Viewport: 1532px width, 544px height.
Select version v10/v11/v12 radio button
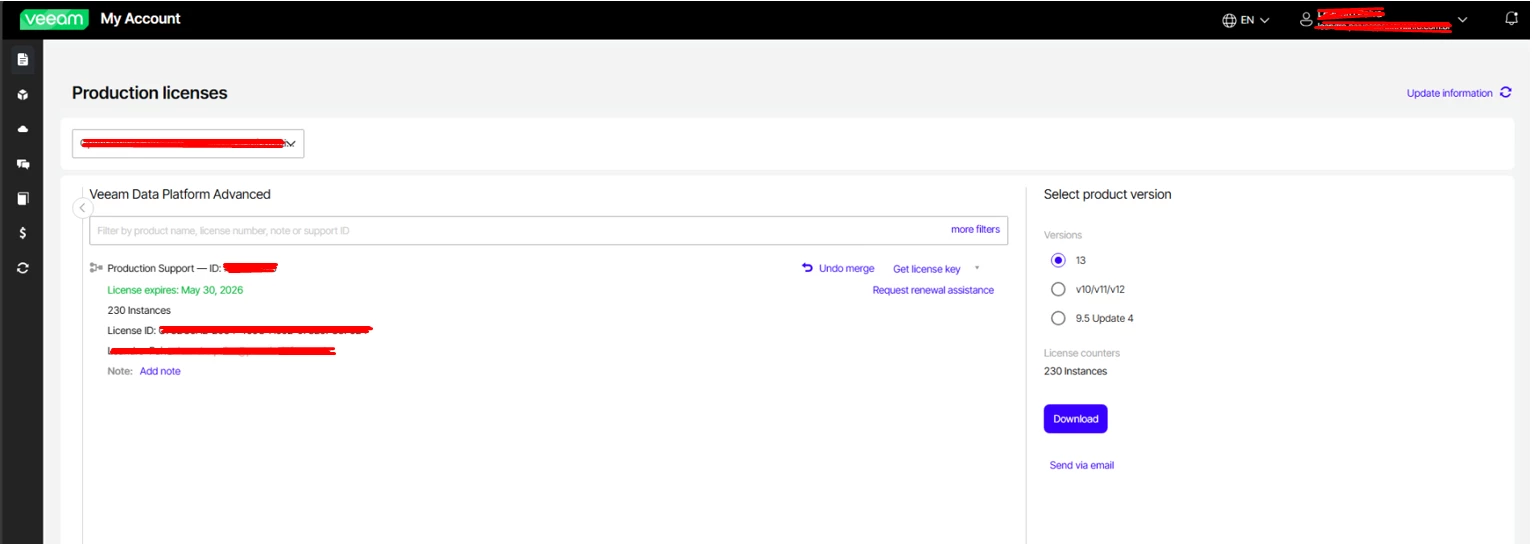click(x=1058, y=289)
